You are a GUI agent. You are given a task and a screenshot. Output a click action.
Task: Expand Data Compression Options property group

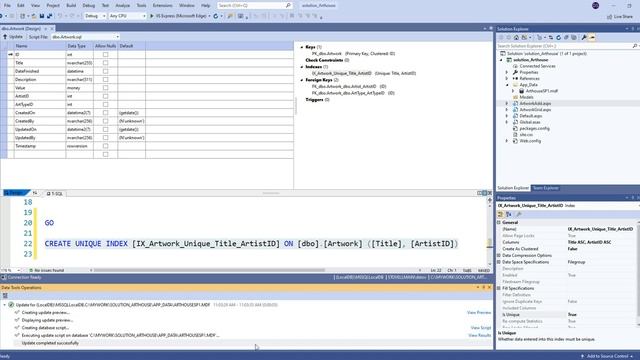499,256
